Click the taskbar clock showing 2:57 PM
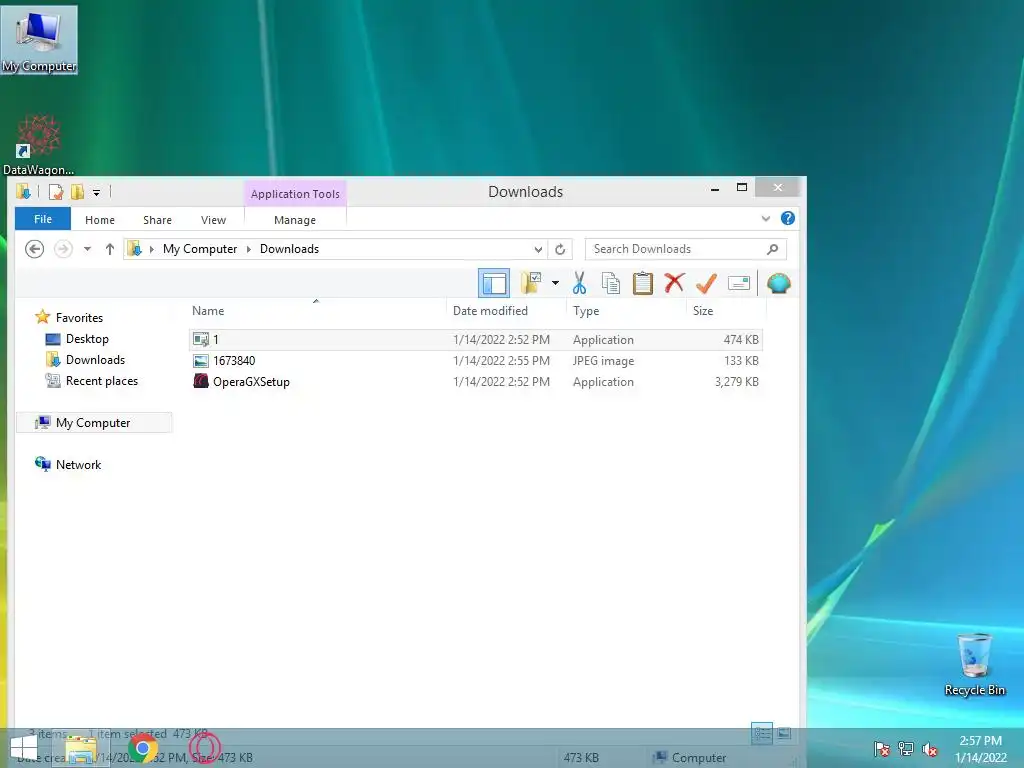1024x768 pixels. click(x=980, y=749)
